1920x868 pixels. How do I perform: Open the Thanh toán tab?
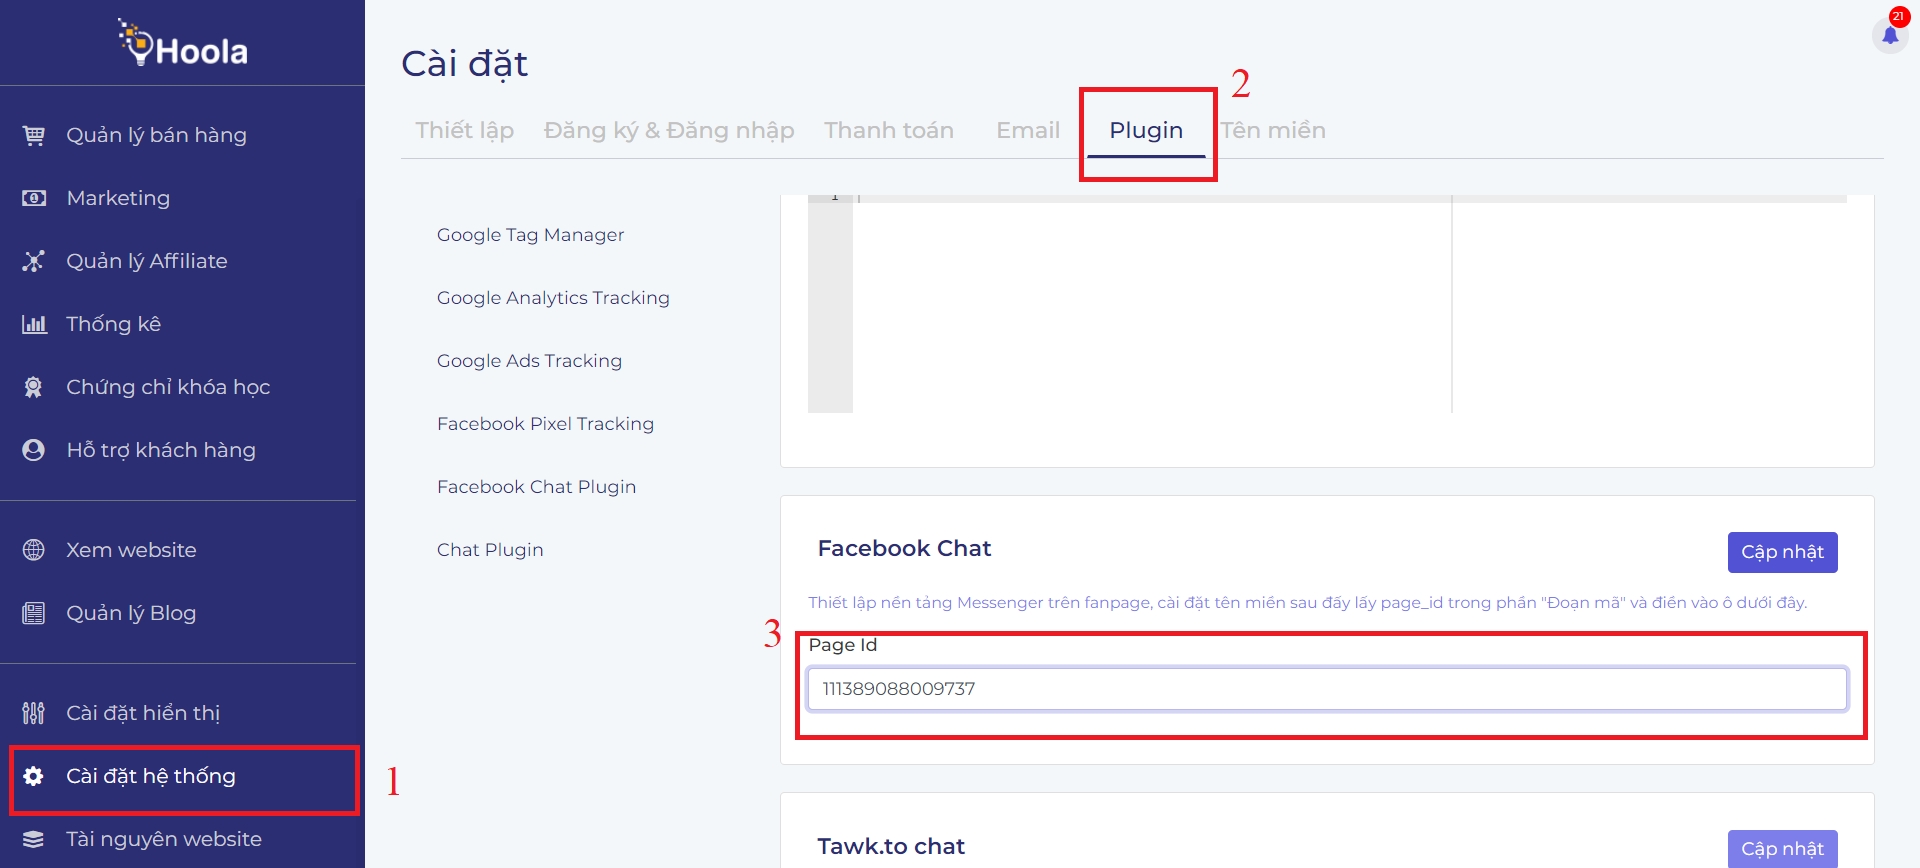pos(888,130)
